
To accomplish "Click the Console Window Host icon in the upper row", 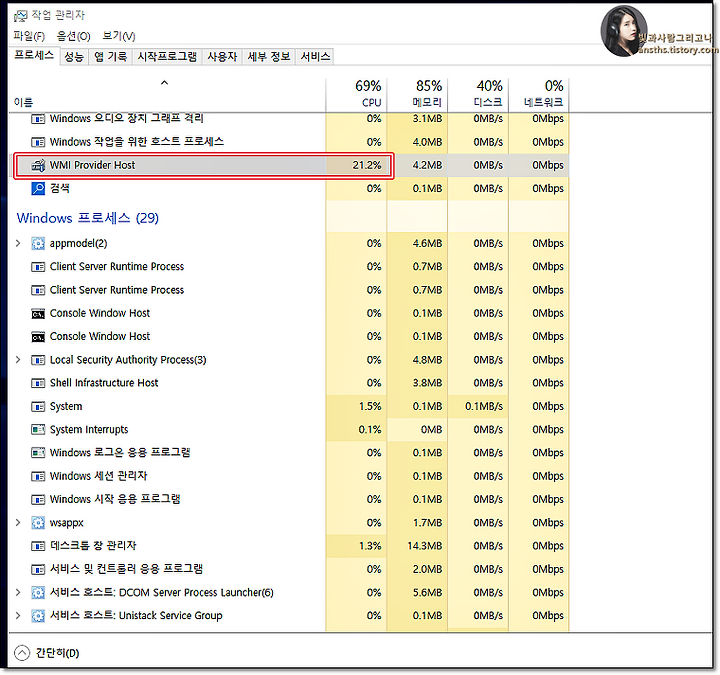I will pos(38,314).
